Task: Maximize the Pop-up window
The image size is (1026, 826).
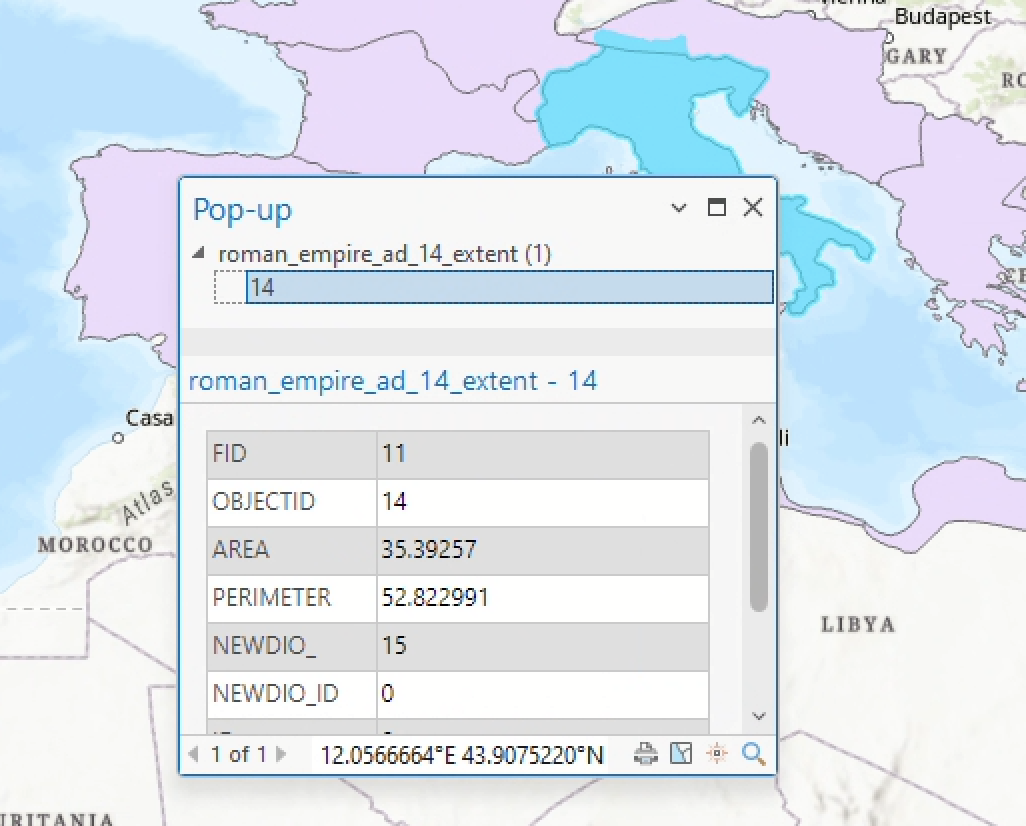Action: pyautogui.click(x=716, y=208)
